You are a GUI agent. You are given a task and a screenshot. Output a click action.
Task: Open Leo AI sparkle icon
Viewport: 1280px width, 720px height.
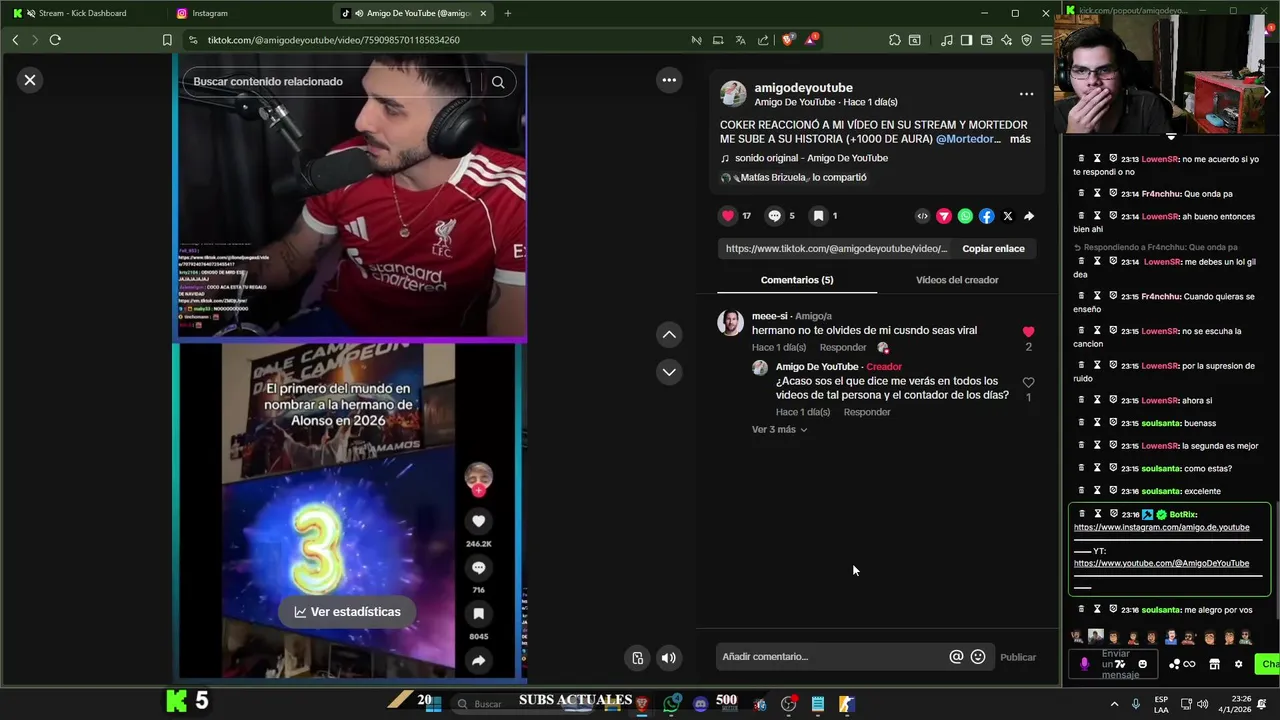coord(1006,40)
